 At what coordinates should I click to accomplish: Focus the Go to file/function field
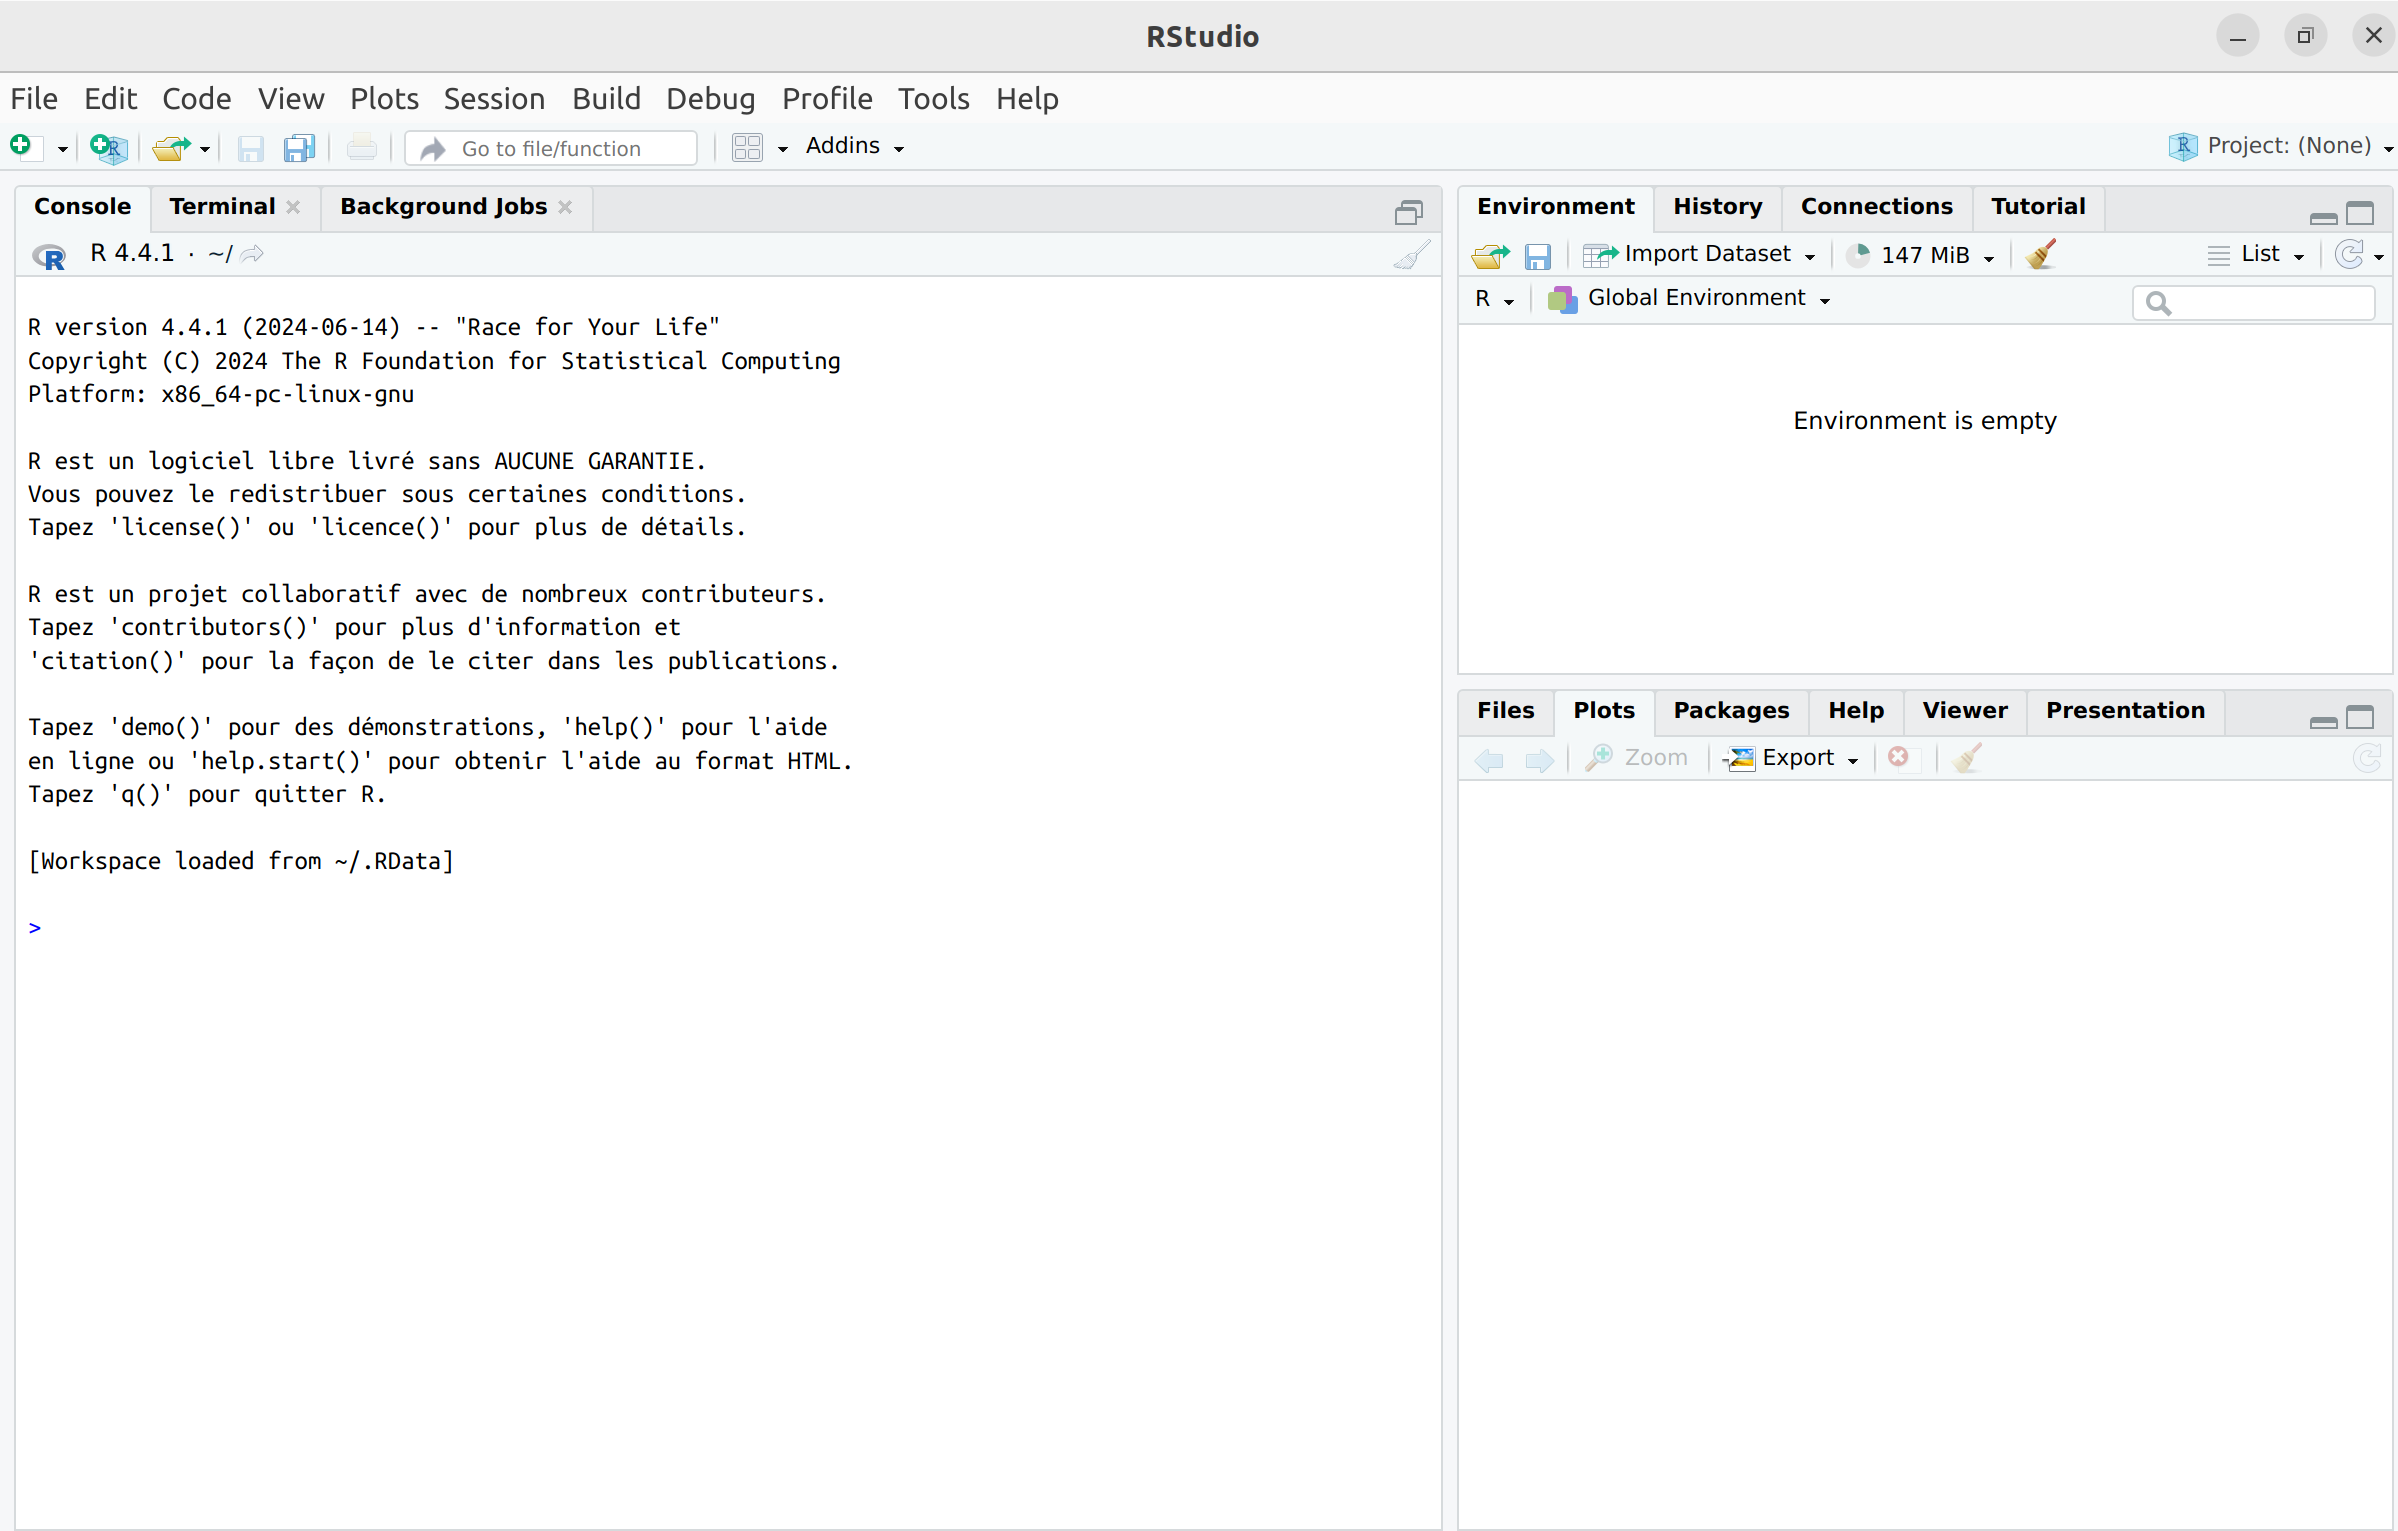551,148
